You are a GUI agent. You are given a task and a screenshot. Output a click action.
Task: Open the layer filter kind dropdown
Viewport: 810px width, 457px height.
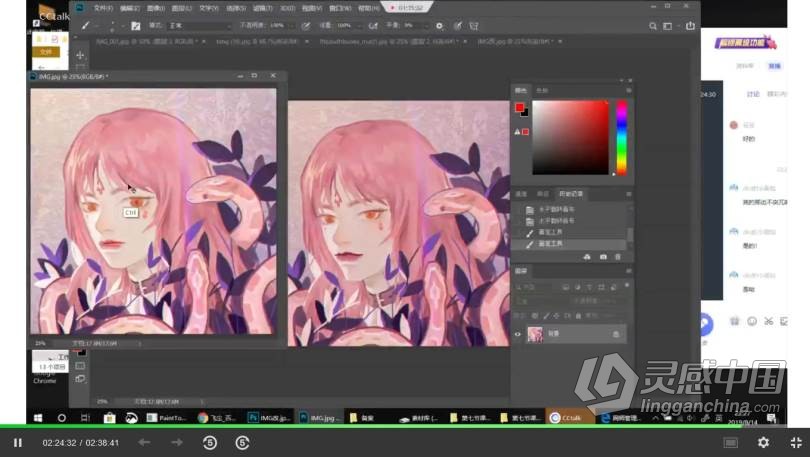[x=534, y=287]
